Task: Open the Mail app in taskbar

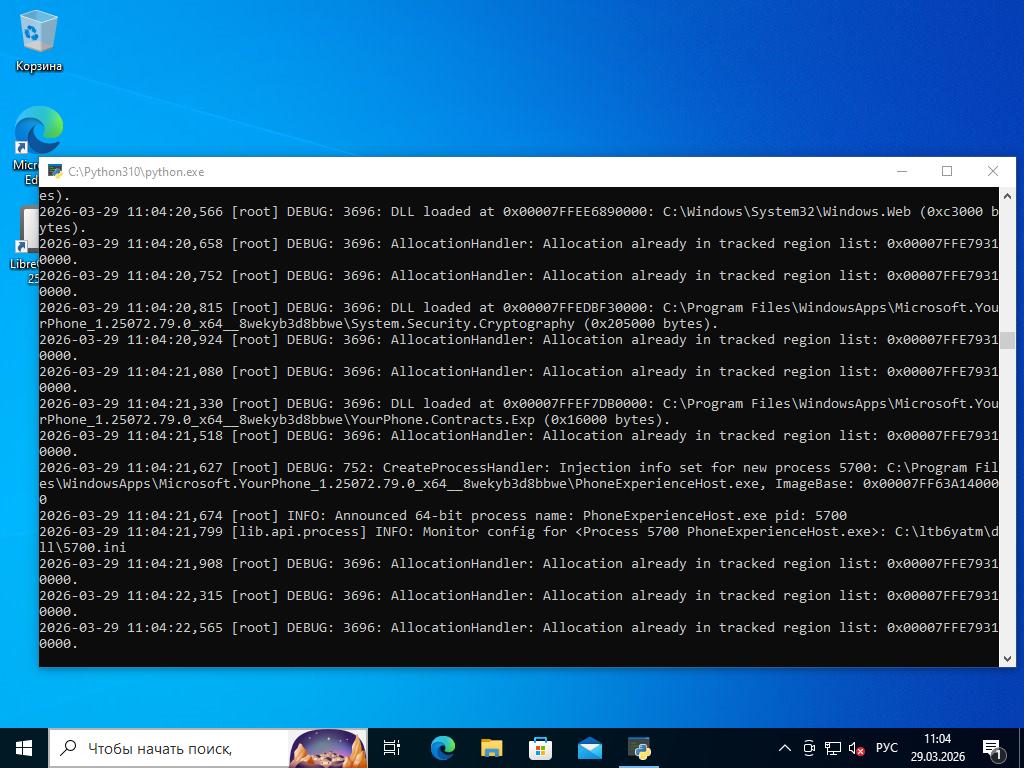Action: tap(589, 747)
